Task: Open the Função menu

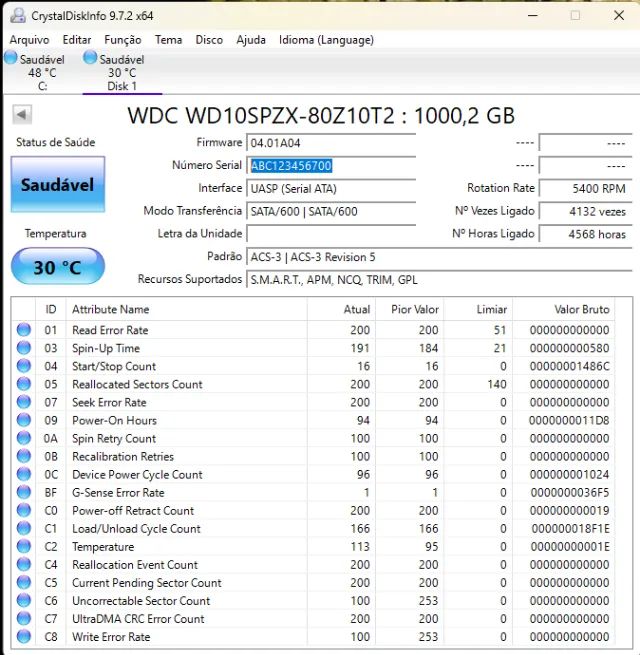Action: coord(123,40)
